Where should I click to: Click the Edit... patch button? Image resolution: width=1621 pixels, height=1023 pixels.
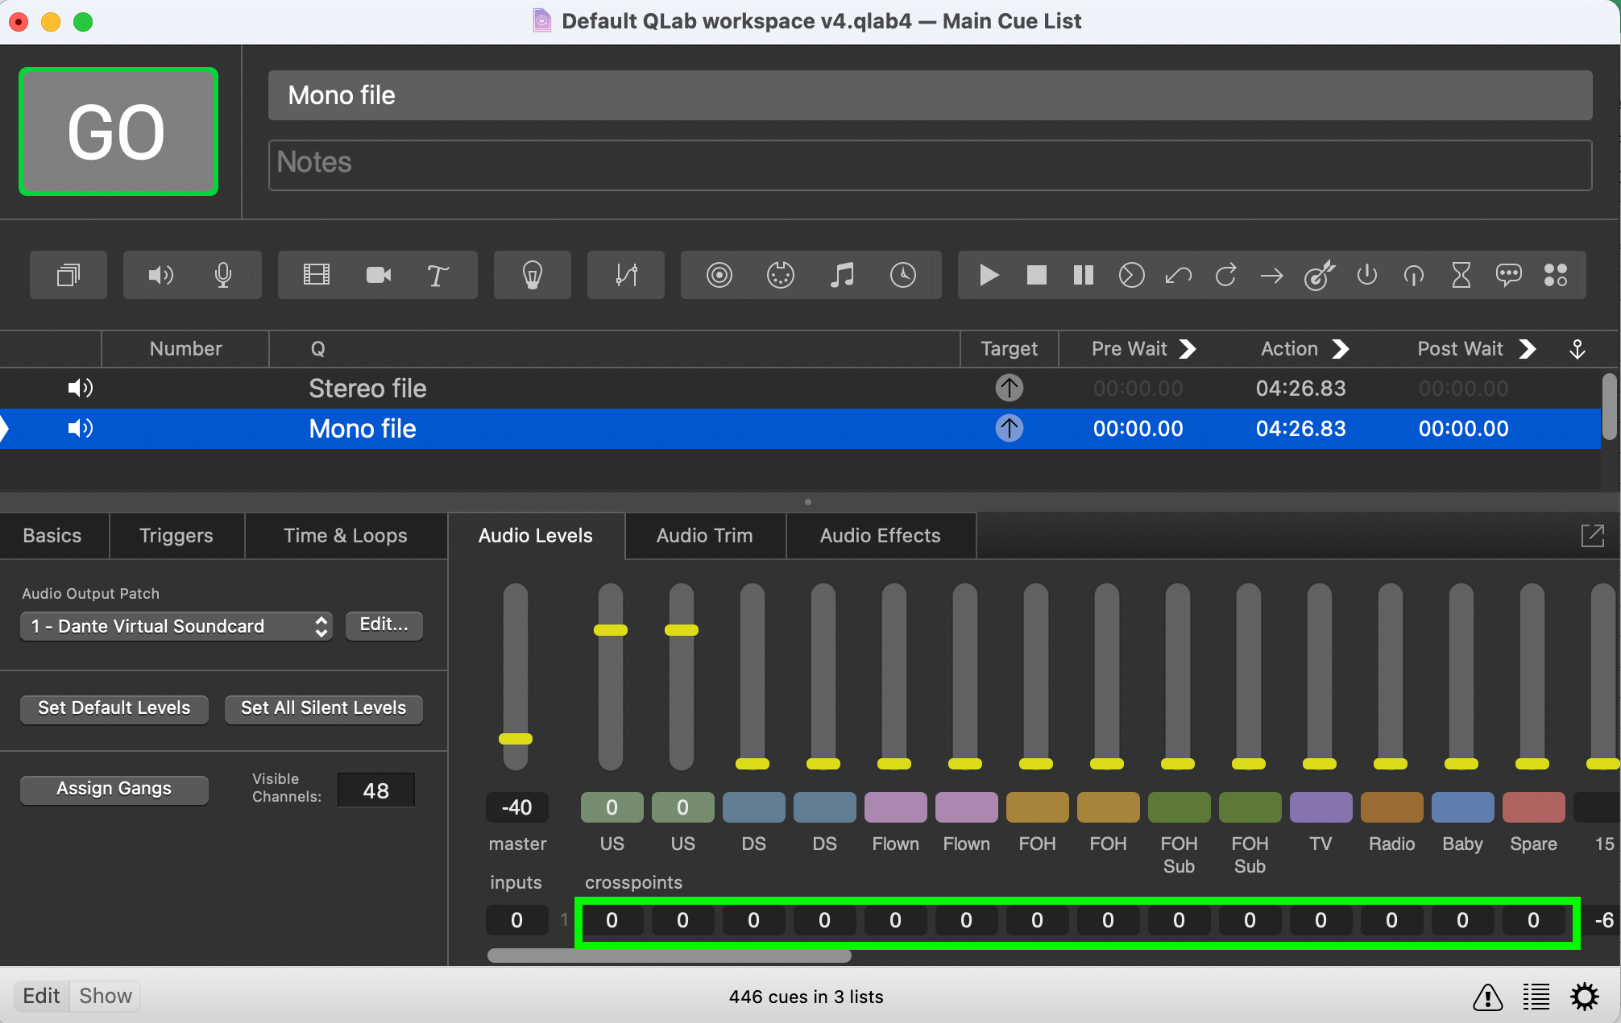[x=384, y=625]
